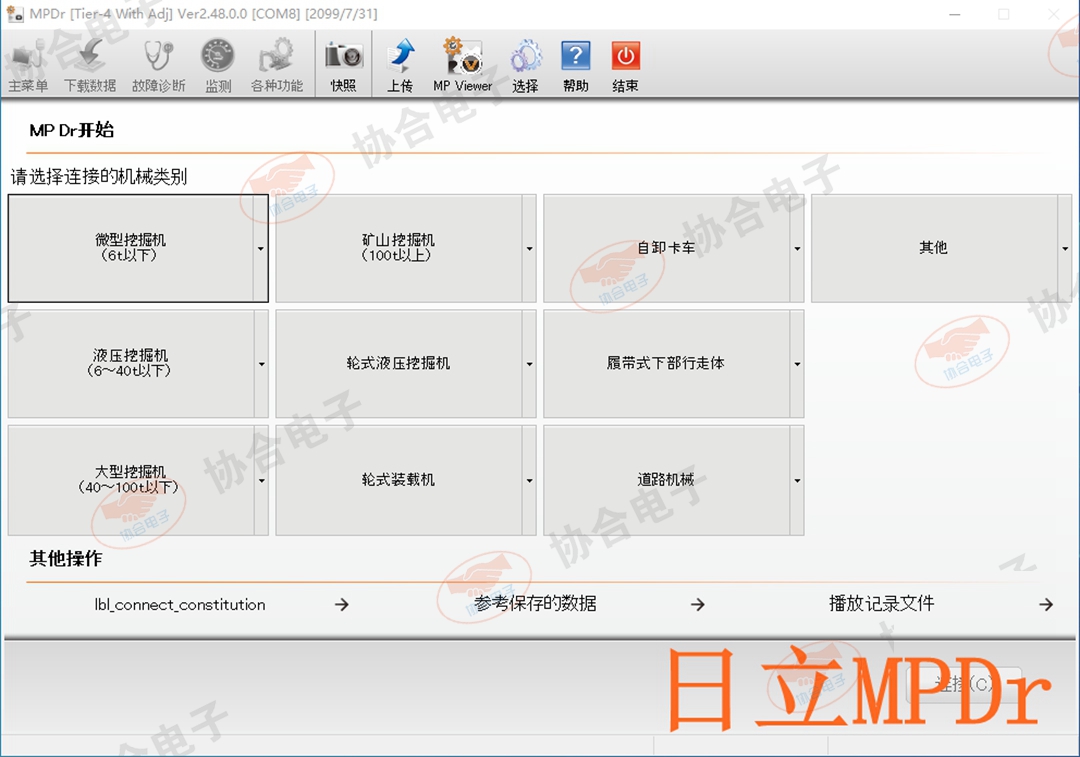Choose 大型挖掘机 (40~100t以下) category

click(x=130, y=480)
